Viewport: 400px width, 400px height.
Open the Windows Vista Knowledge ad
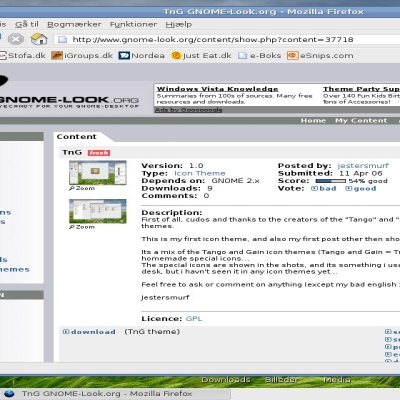point(217,89)
